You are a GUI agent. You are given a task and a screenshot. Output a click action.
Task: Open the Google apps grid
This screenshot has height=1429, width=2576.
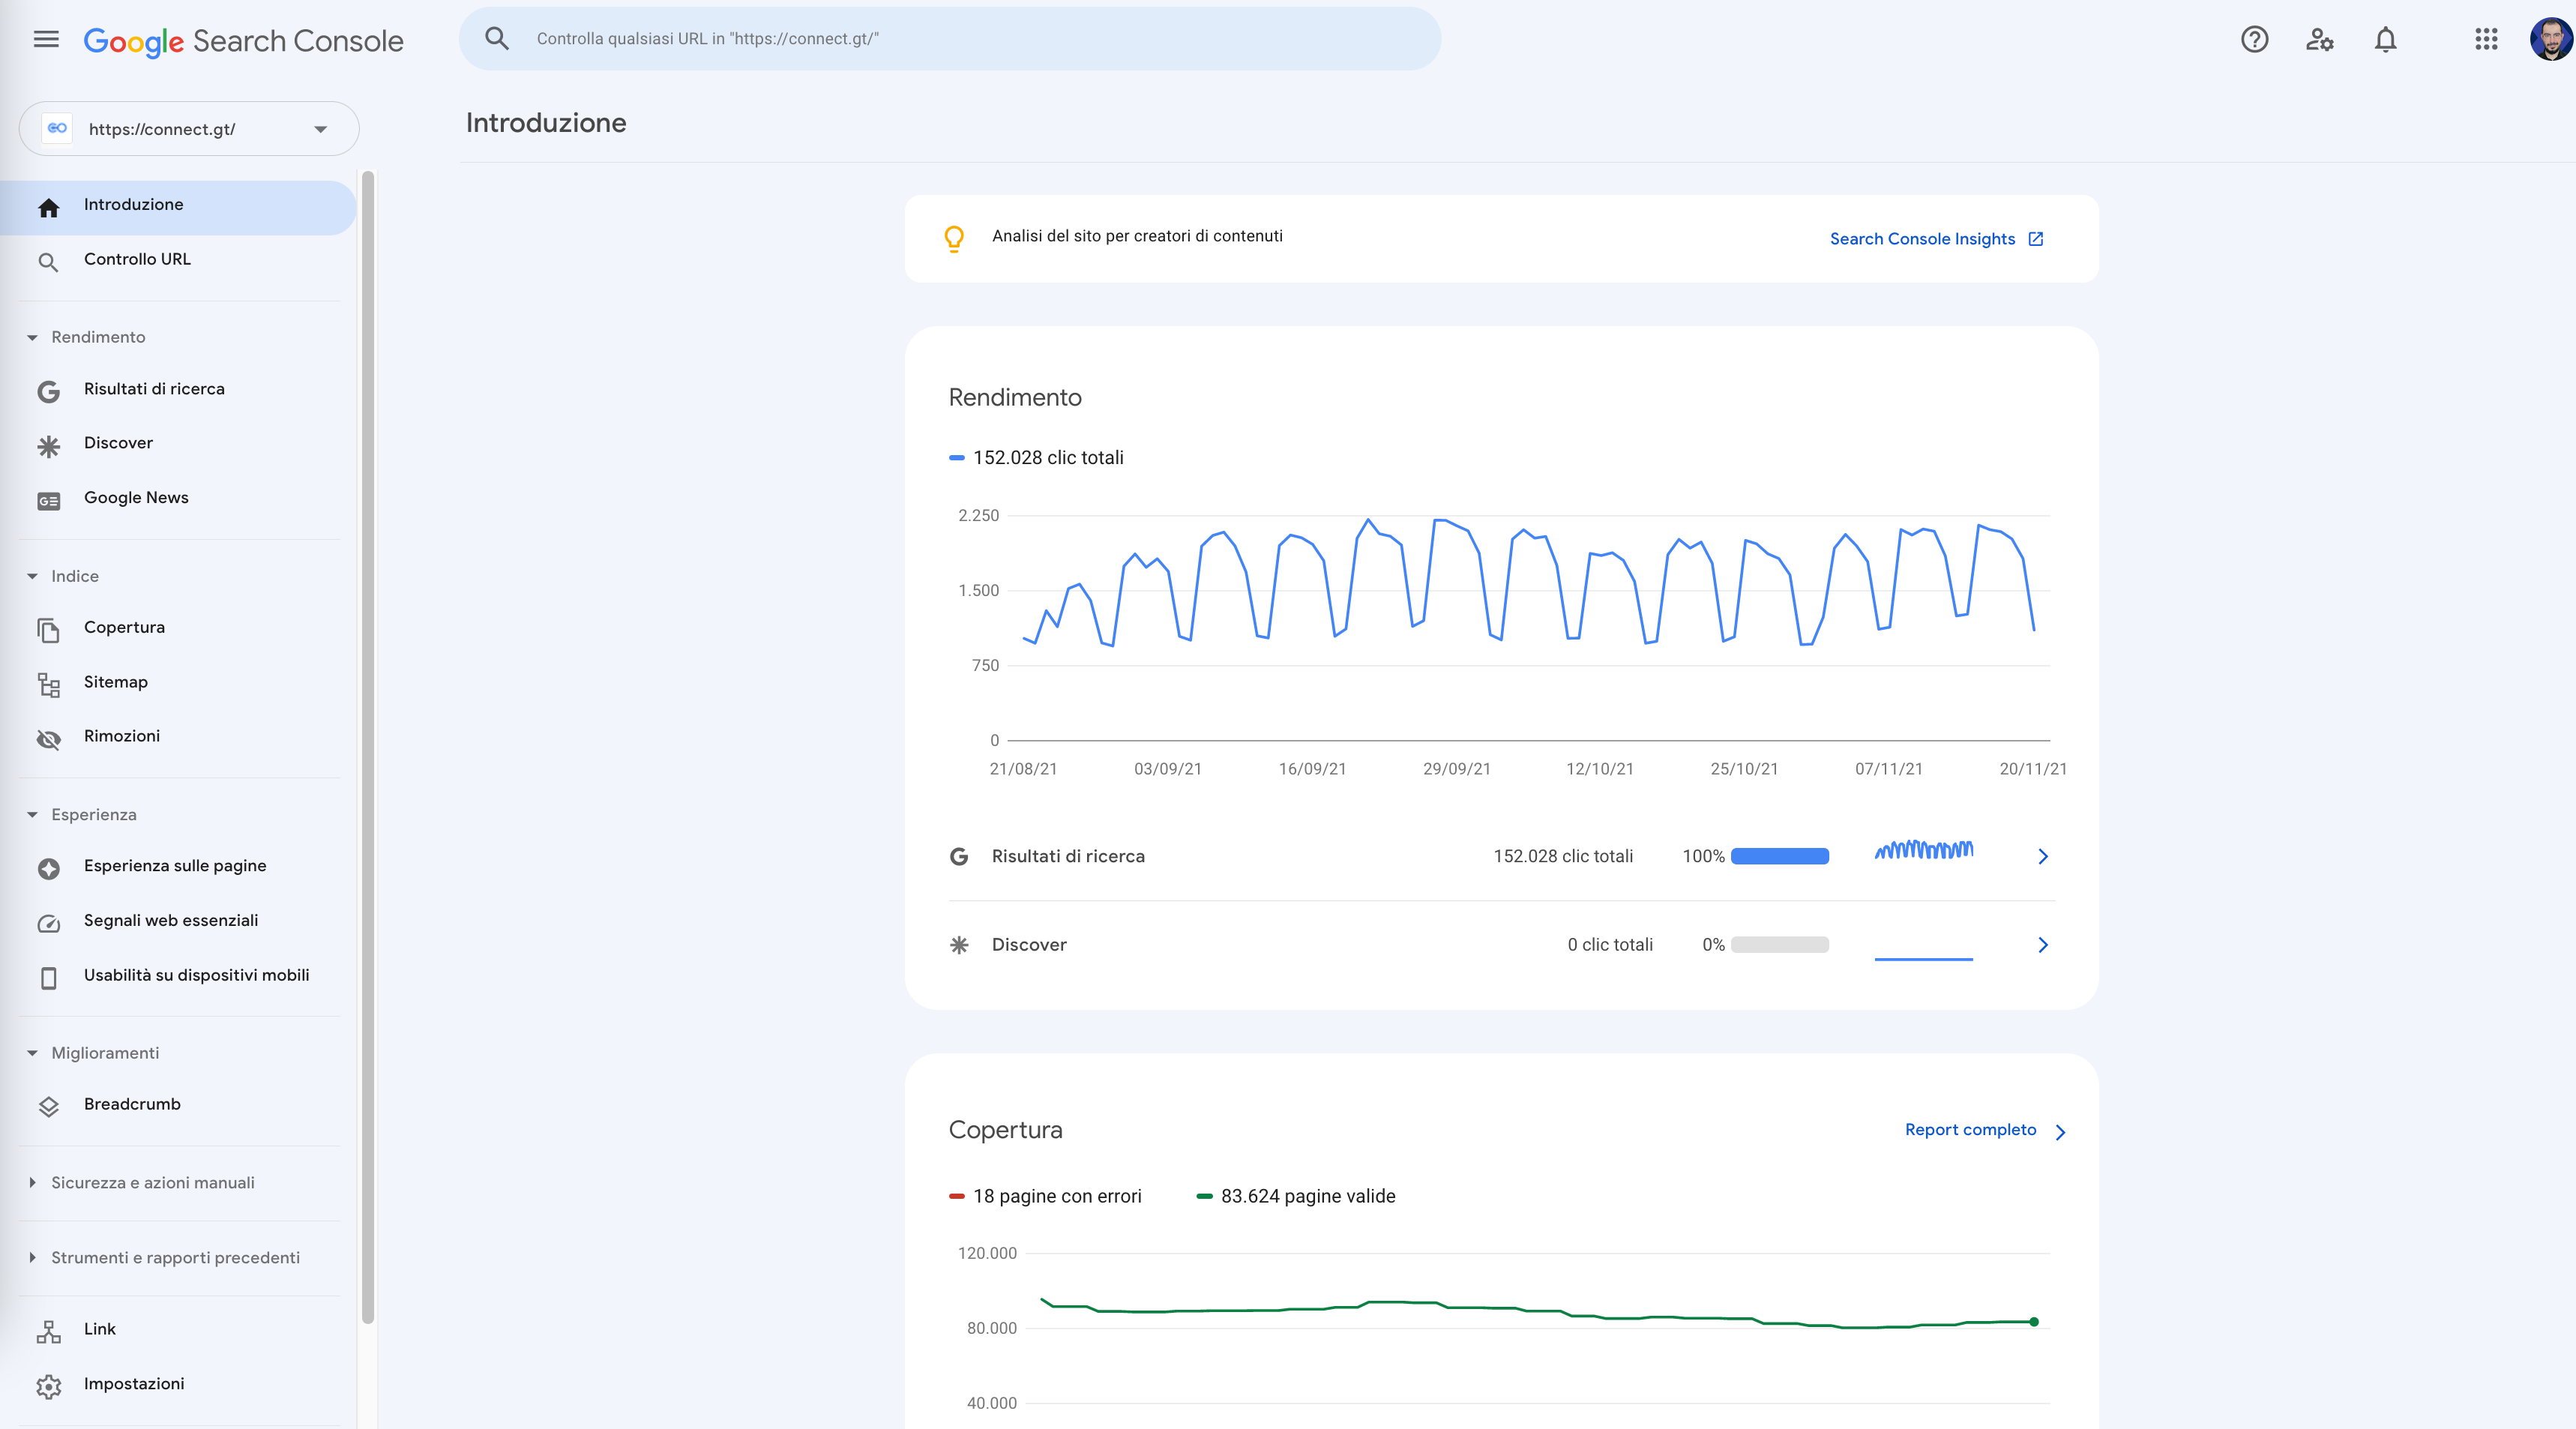[x=2486, y=40]
